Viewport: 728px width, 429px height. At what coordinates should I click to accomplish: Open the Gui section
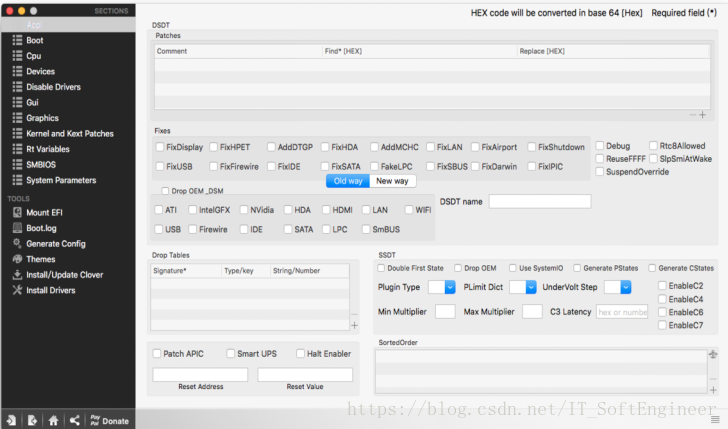32,103
